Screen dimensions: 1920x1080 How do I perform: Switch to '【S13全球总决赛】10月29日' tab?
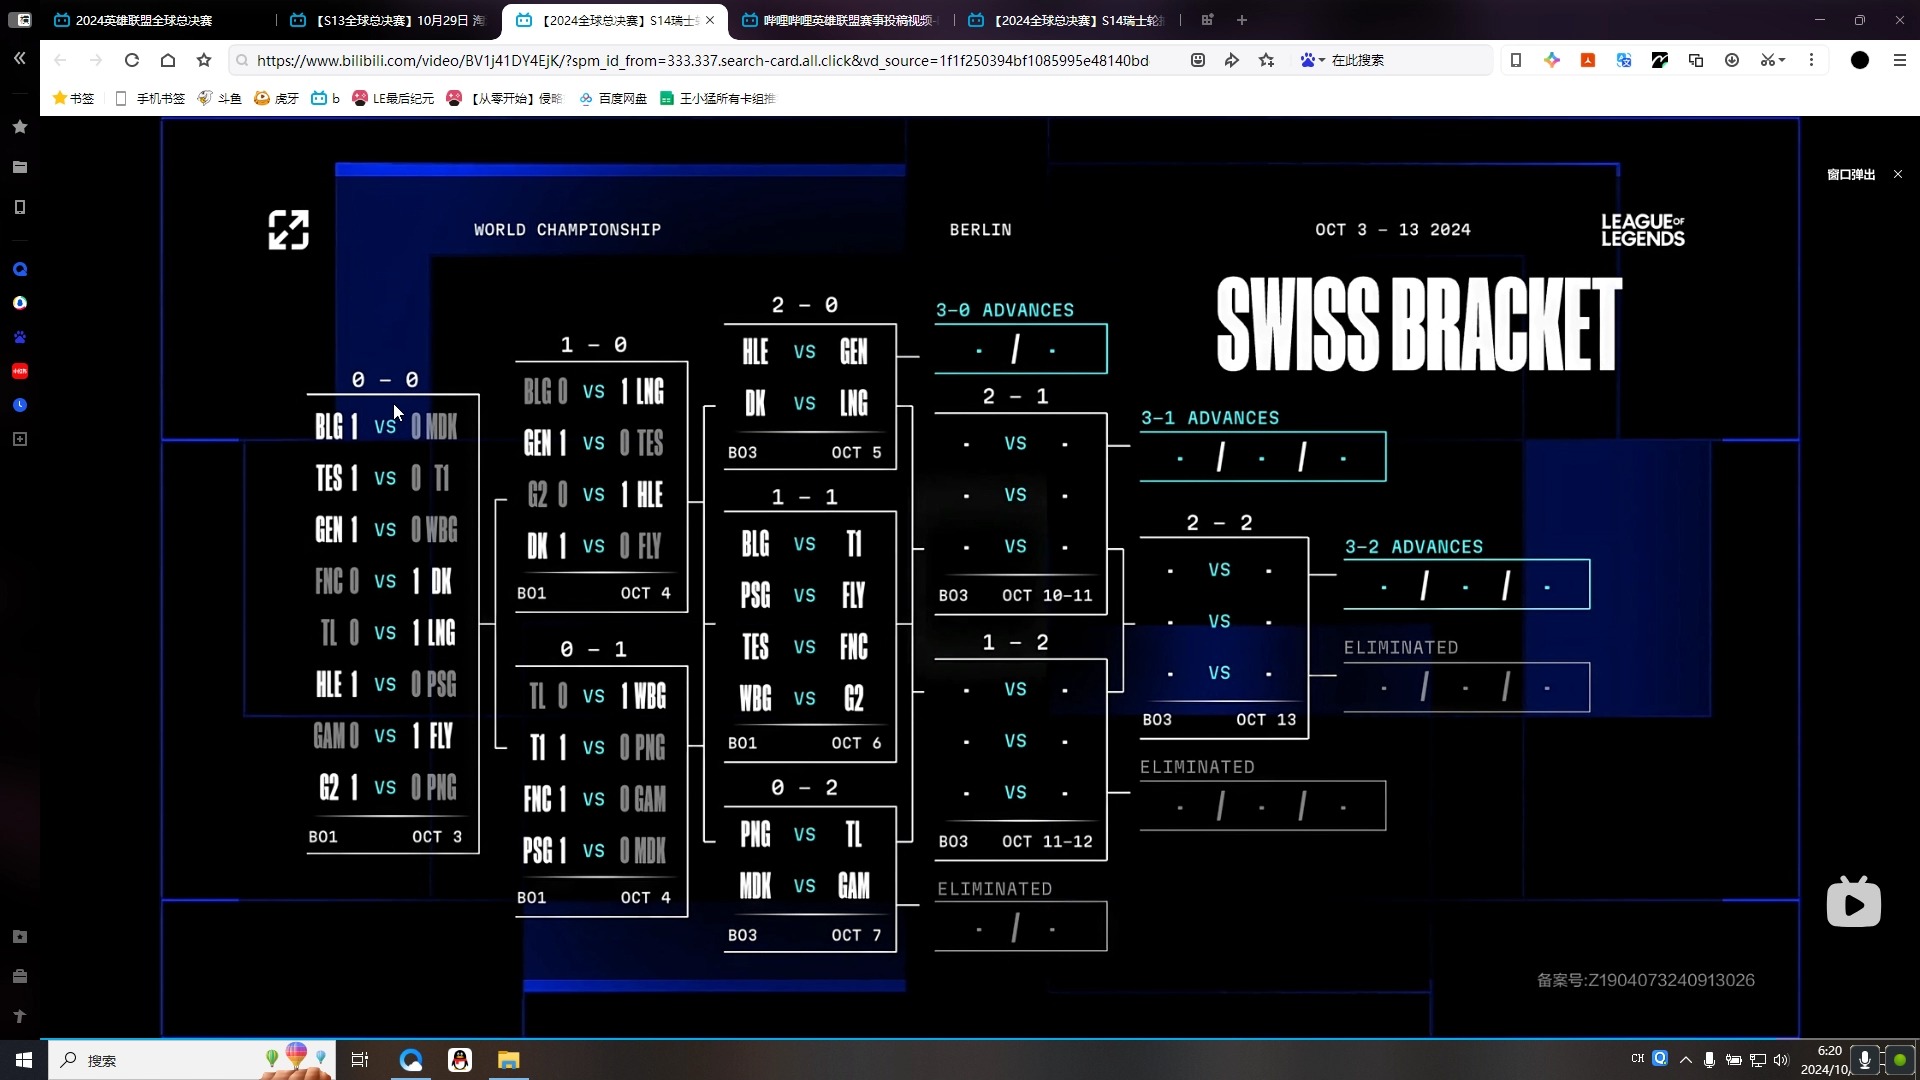click(x=388, y=20)
